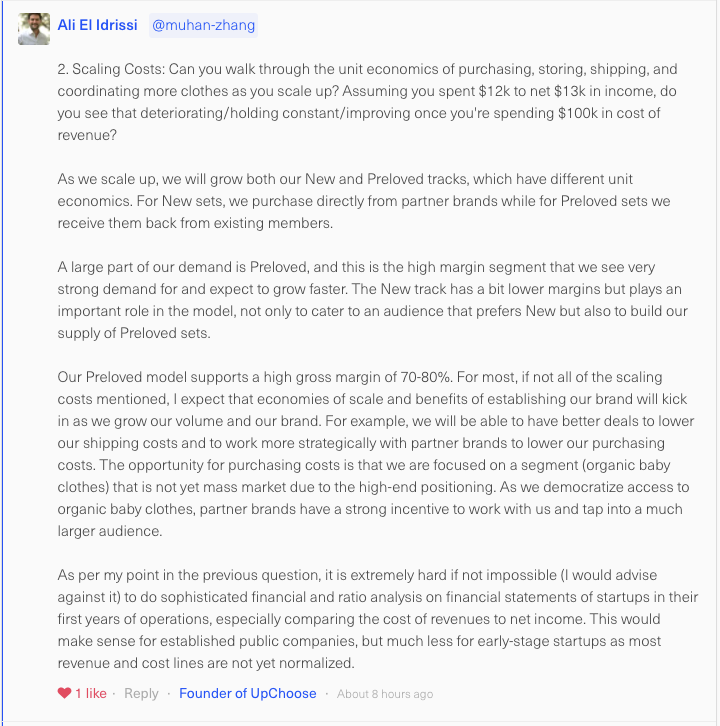Click the paragraph starting As per my point
This screenshot has width=720, height=726.
(x=378, y=619)
